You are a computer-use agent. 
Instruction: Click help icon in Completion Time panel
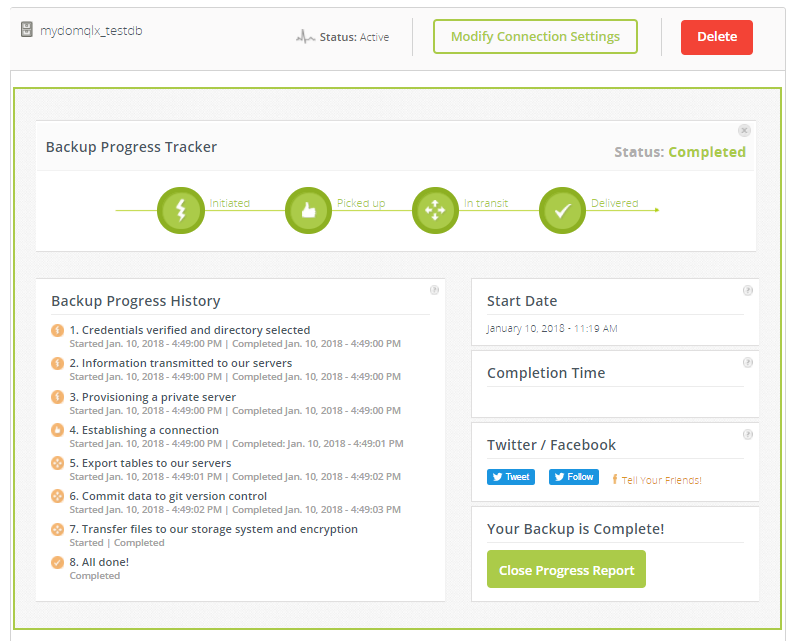pos(748,363)
